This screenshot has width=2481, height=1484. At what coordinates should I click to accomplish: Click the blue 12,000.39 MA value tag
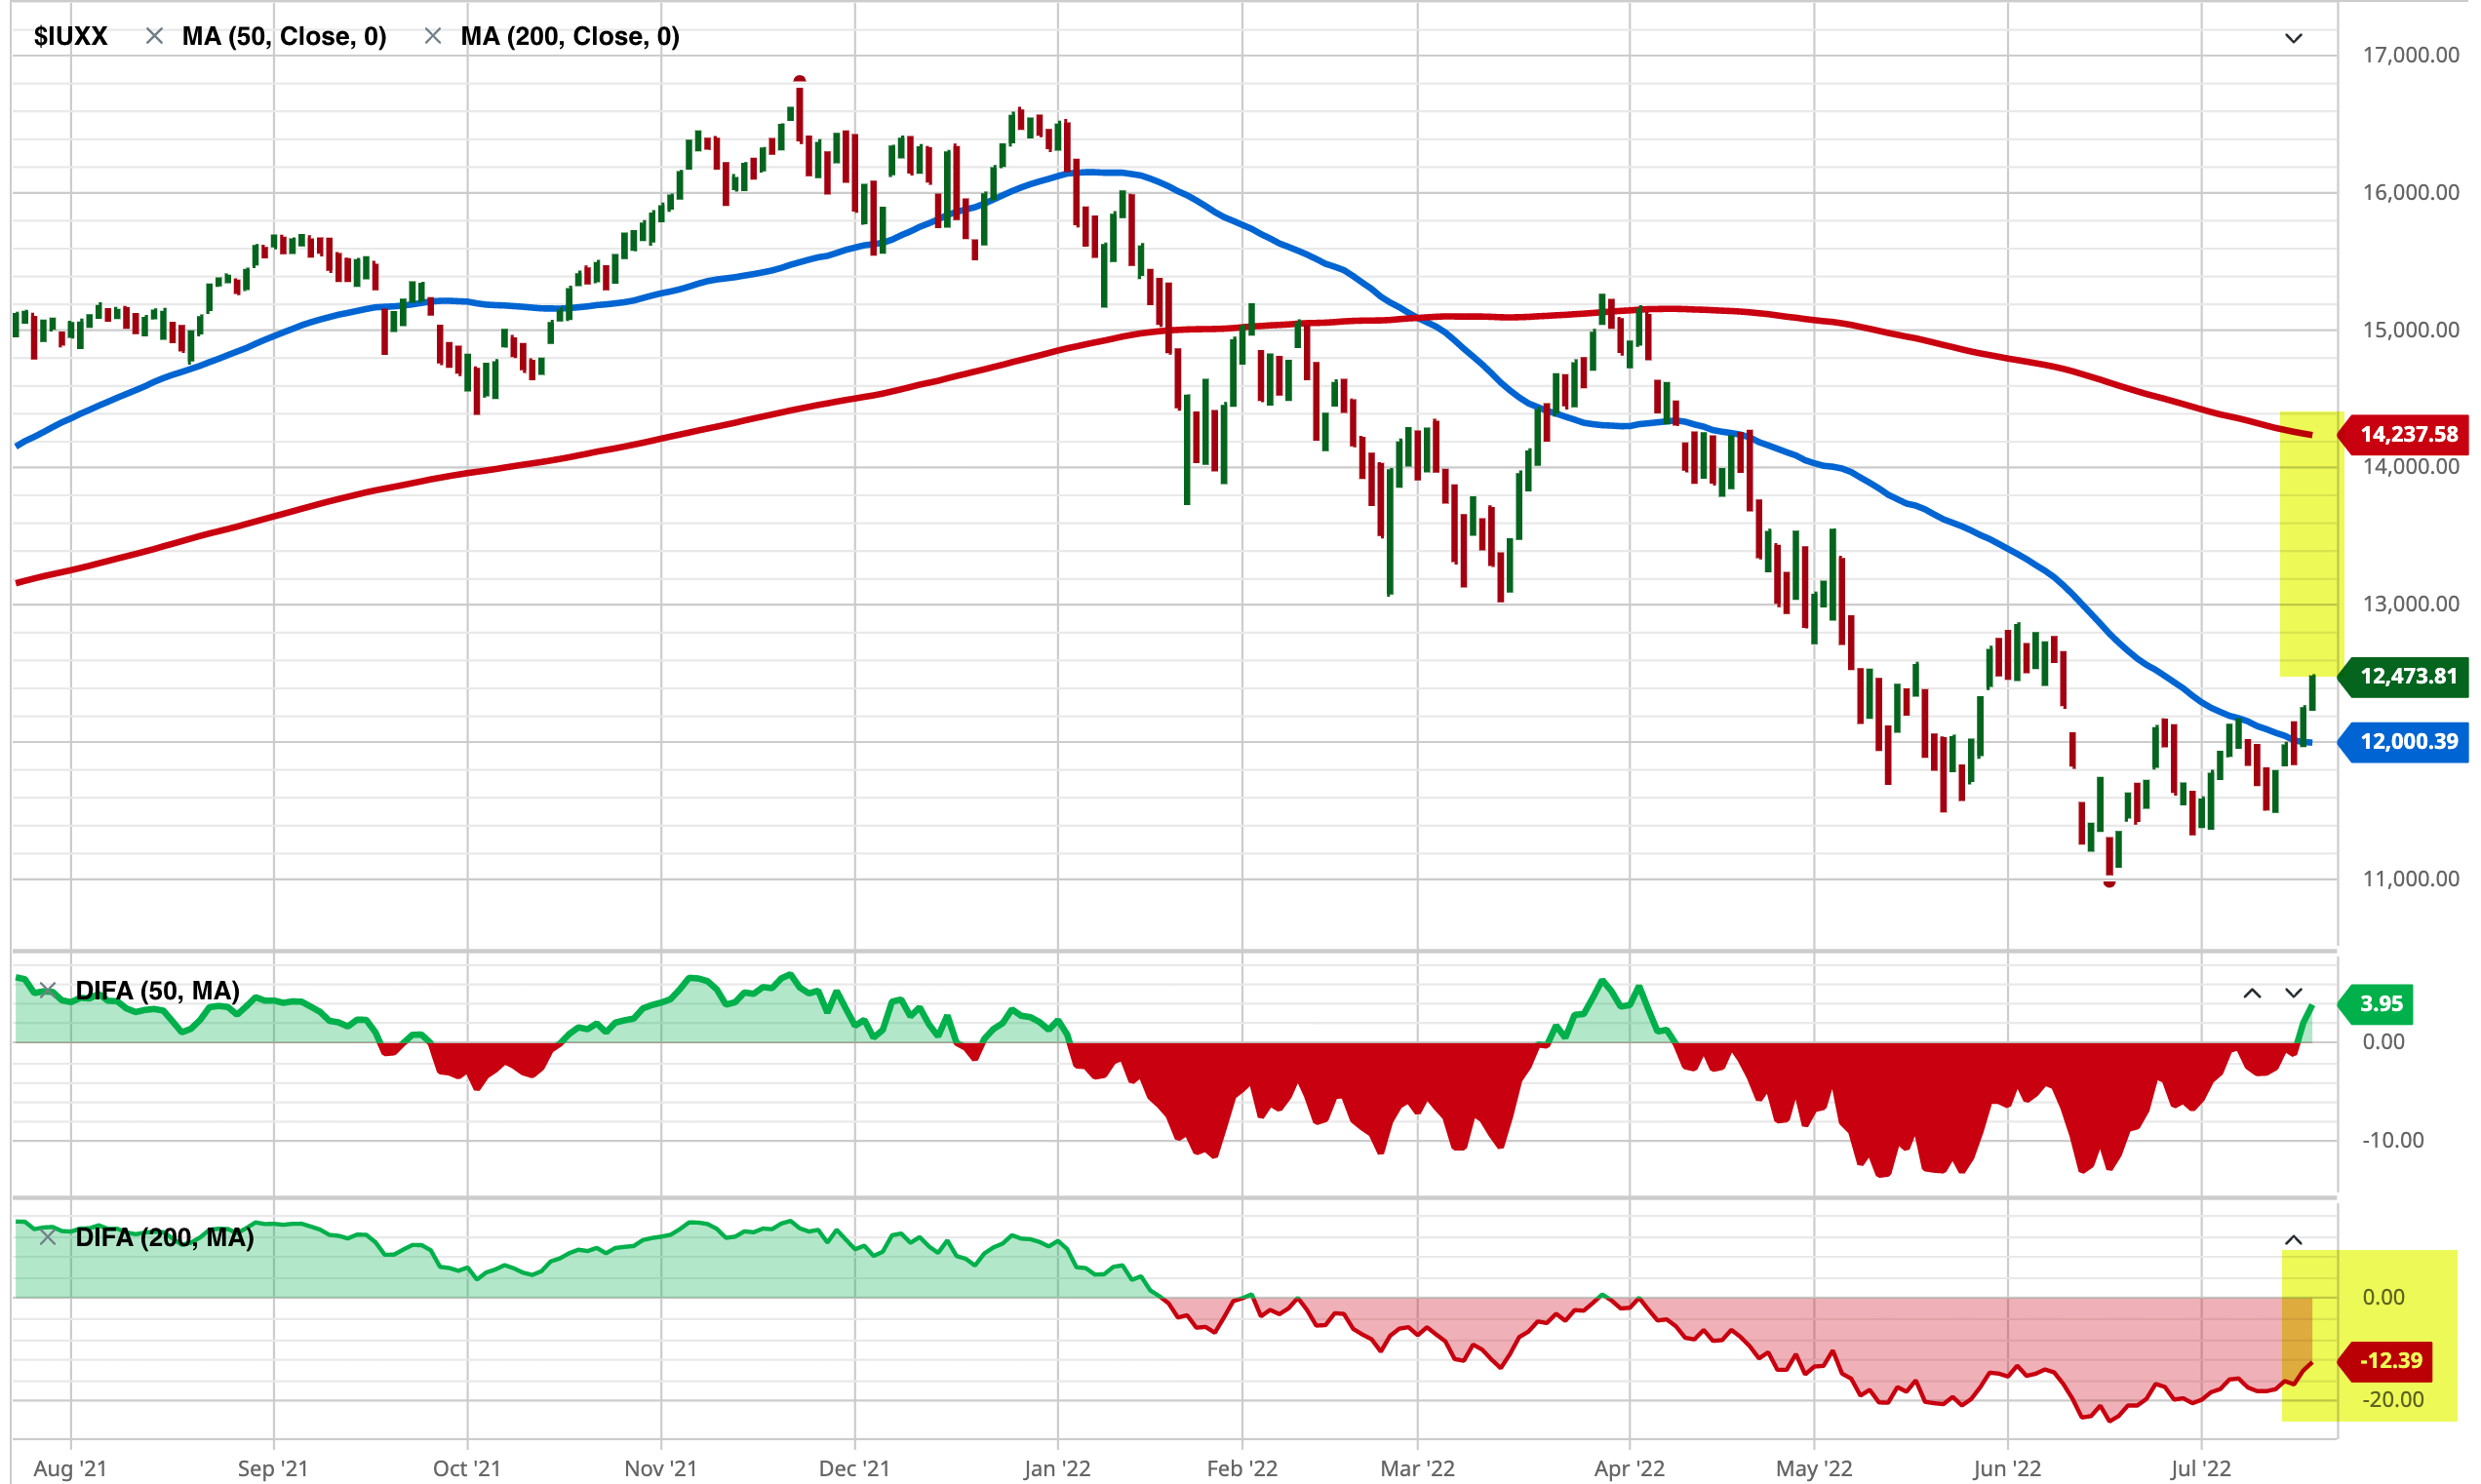click(x=2406, y=742)
